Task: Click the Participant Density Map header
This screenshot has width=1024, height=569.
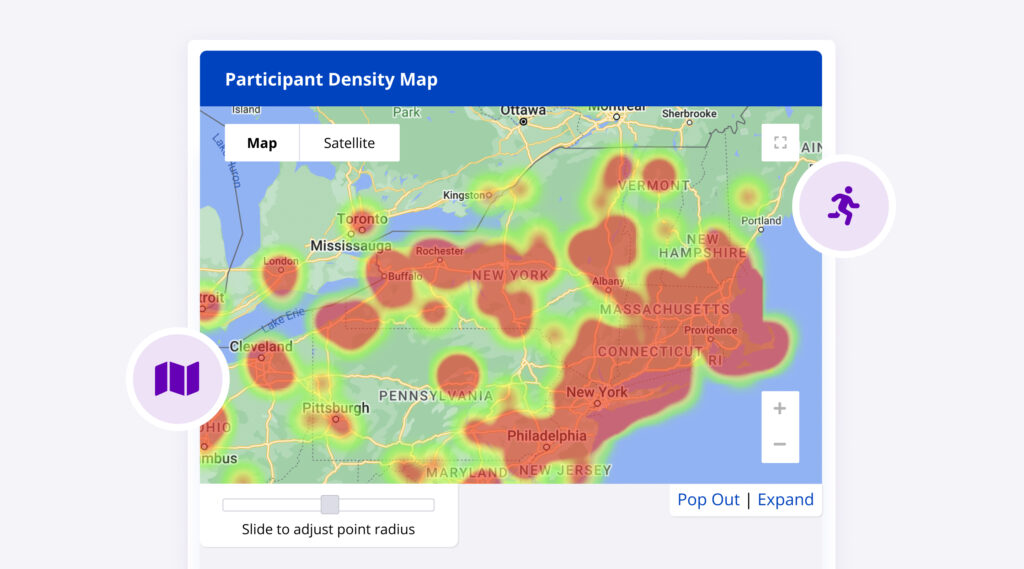Action: pos(331,80)
